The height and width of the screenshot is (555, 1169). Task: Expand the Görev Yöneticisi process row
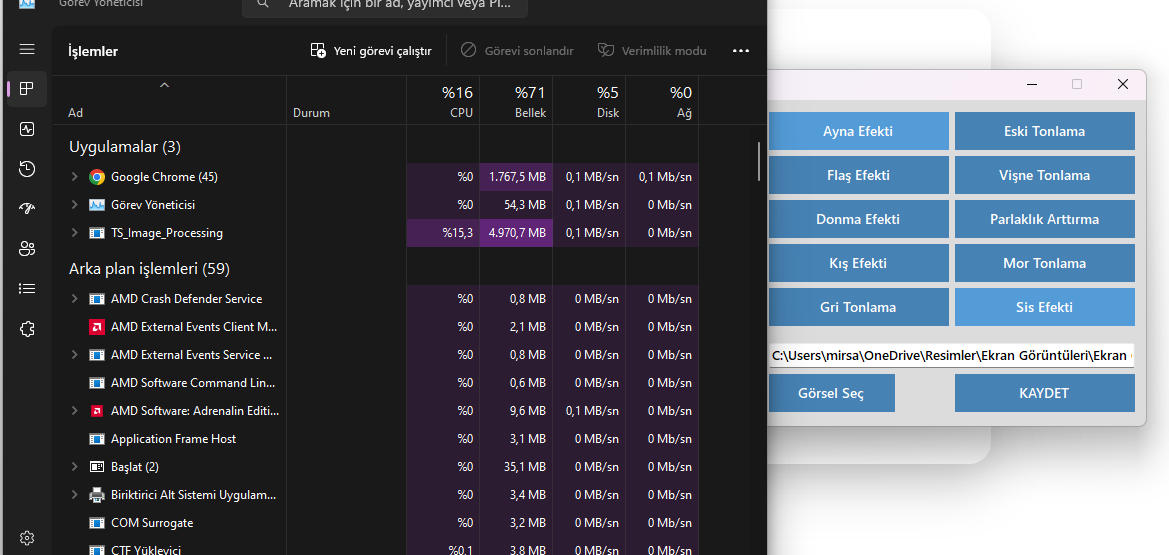(x=74, y=204)
